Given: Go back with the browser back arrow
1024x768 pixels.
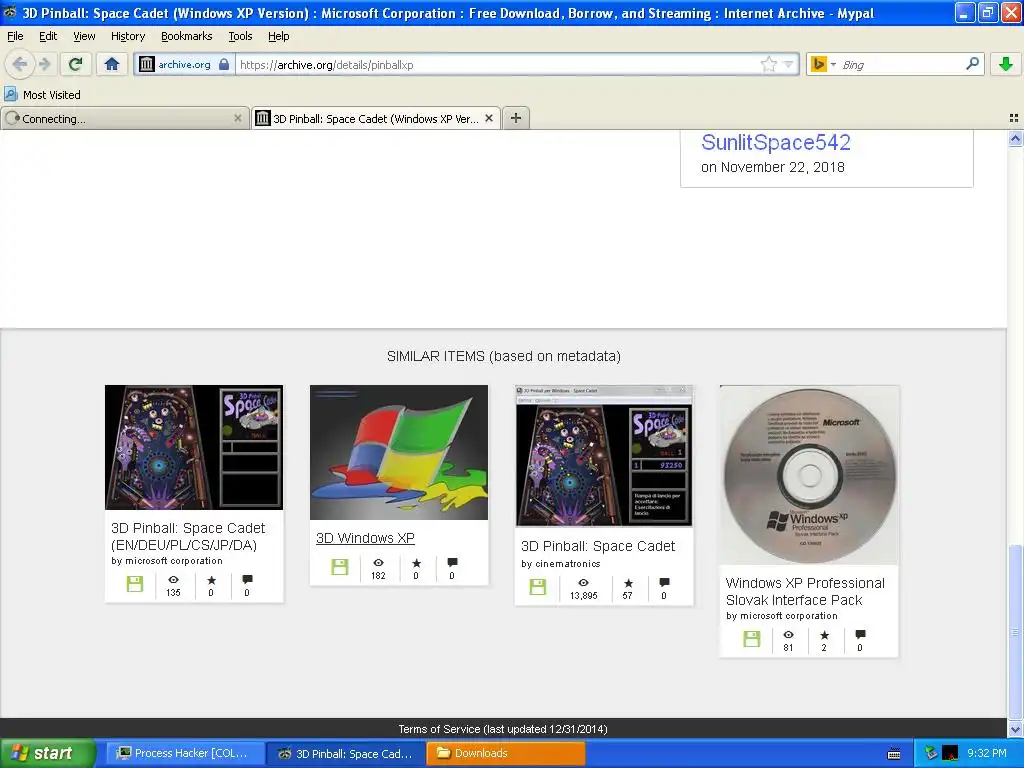Looking at the screenshot, I should 19,64.
